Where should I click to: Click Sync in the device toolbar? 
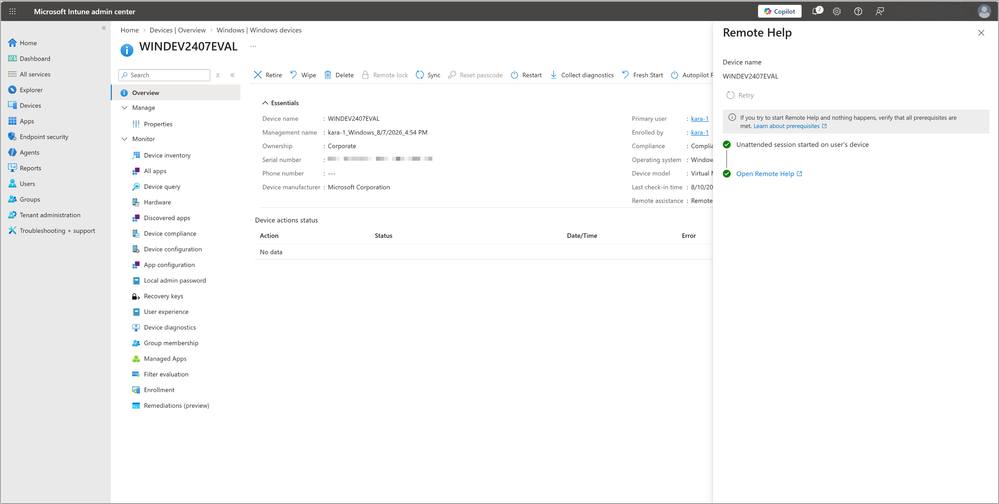[428, 75]
